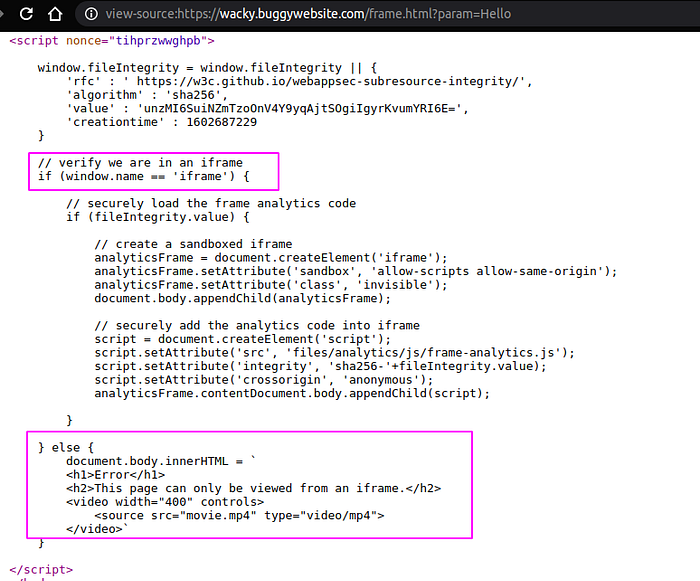The height and width of the screenshot is (581, 700).
Task: Click the setAttribute('class', 'invisible') line
Action: click(271, 285)
